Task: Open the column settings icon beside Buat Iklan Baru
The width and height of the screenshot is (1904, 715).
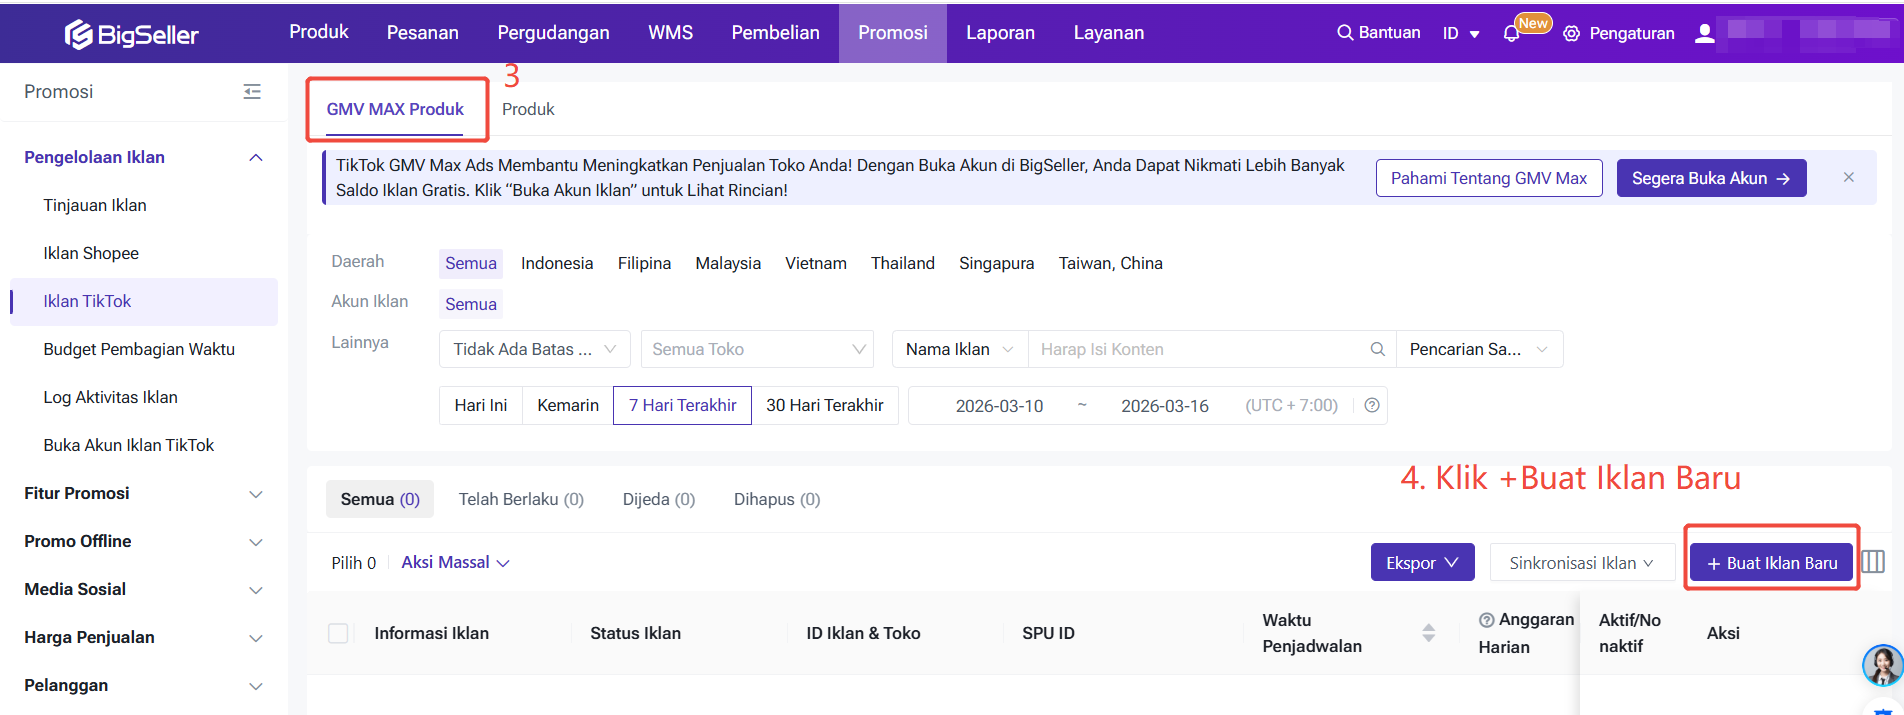Action: [x=1873, y=562]
